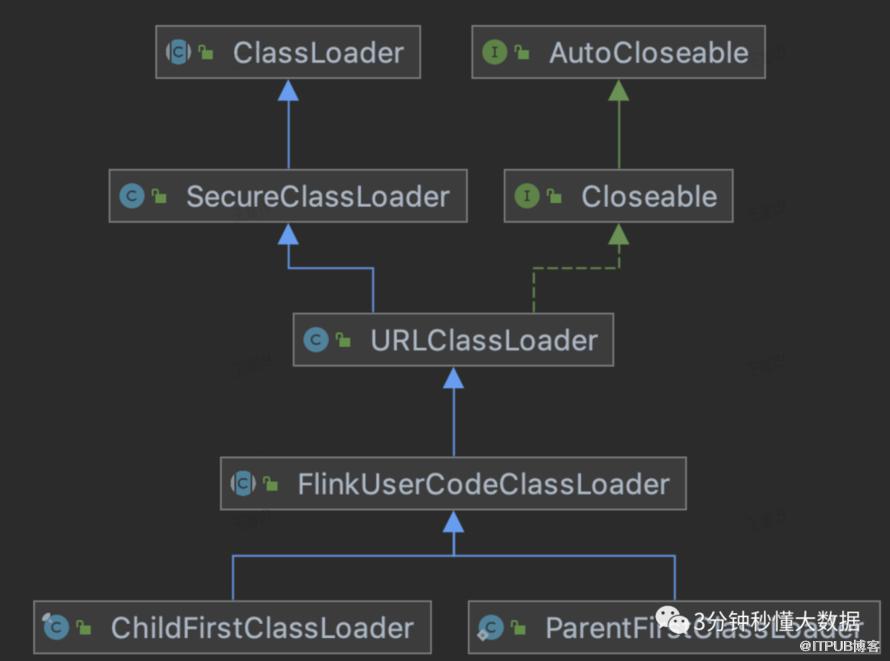
Task: Select the ChildFirstClassLoader node label
Action: [262, 628]
